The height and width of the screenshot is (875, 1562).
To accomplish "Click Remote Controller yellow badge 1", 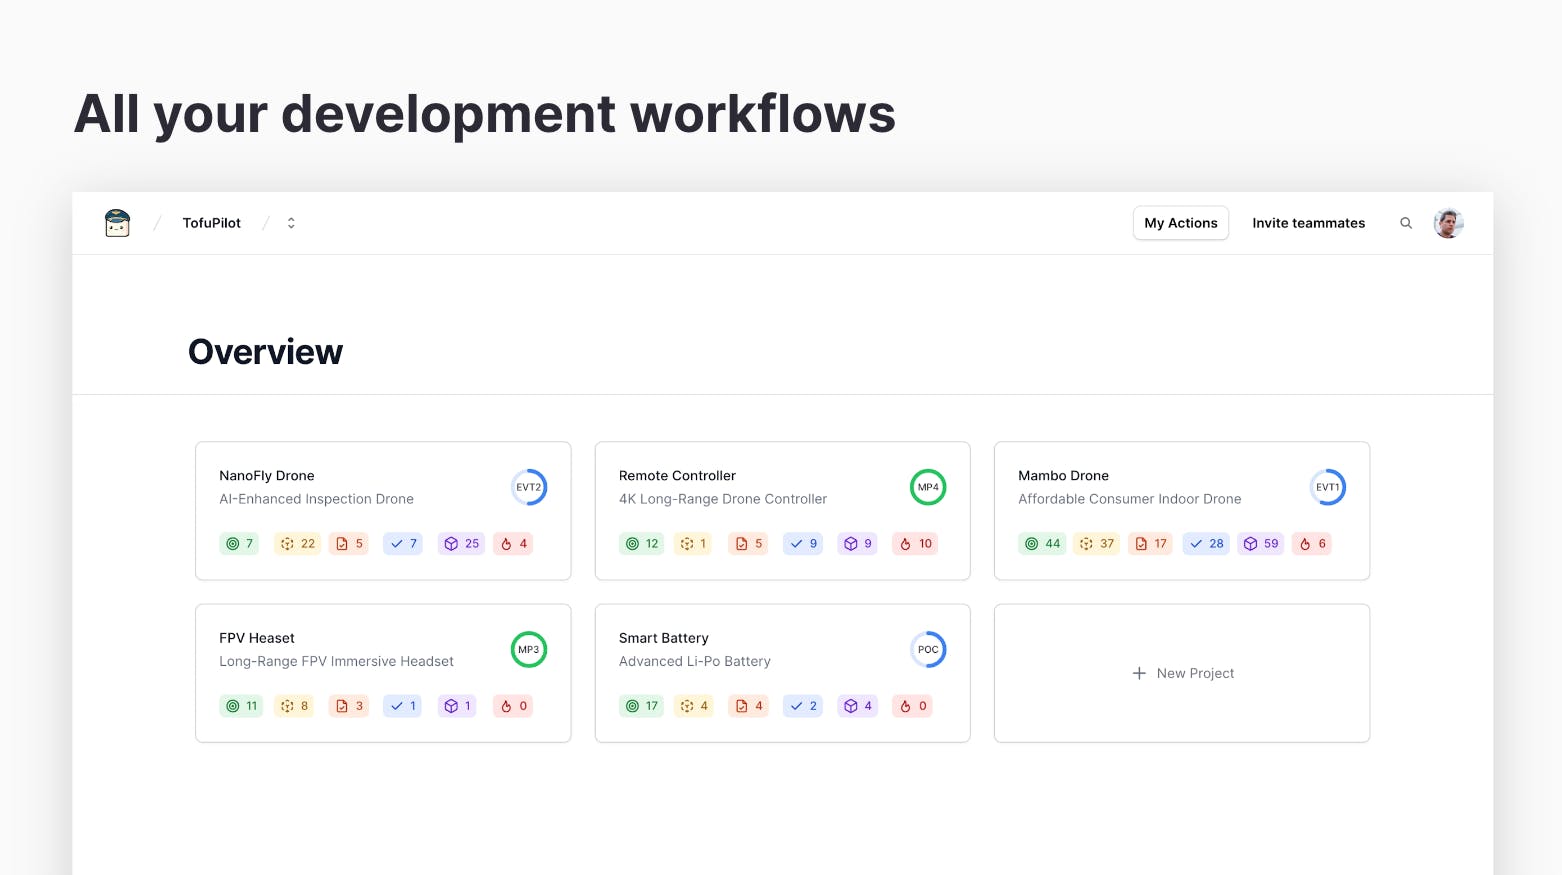I will click(693, 544).
